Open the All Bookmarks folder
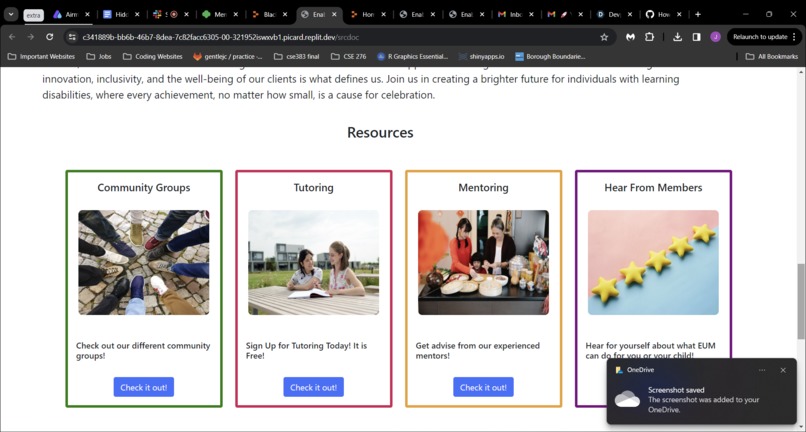This screenshot has height=432, width=806. click(x=772, y=57)
